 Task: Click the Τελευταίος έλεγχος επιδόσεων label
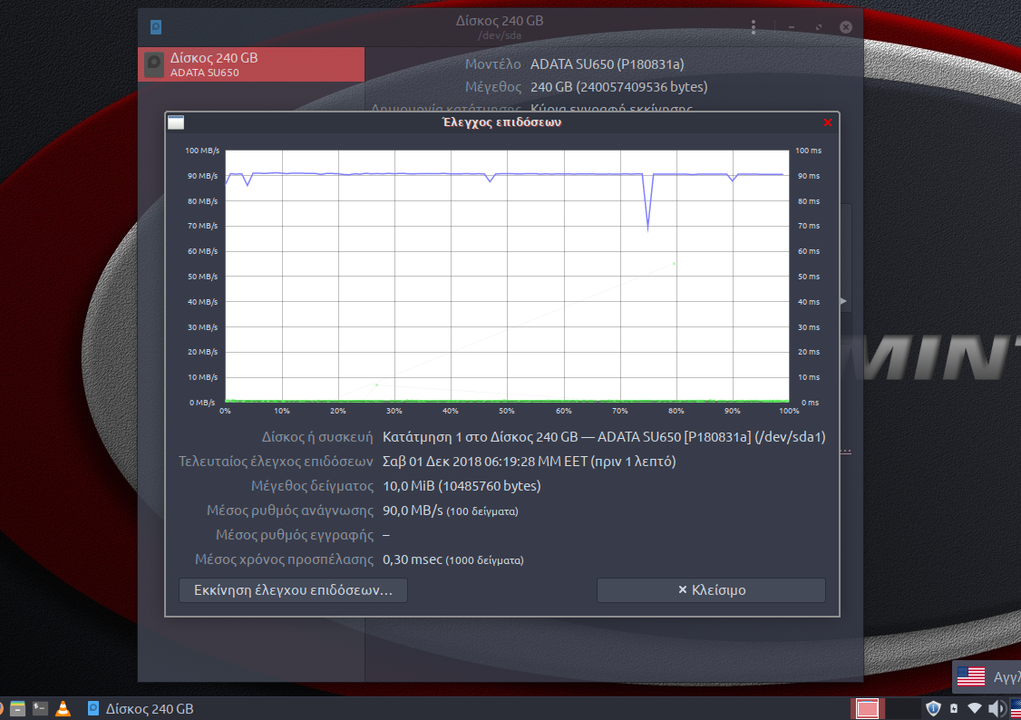click(276, 462)
